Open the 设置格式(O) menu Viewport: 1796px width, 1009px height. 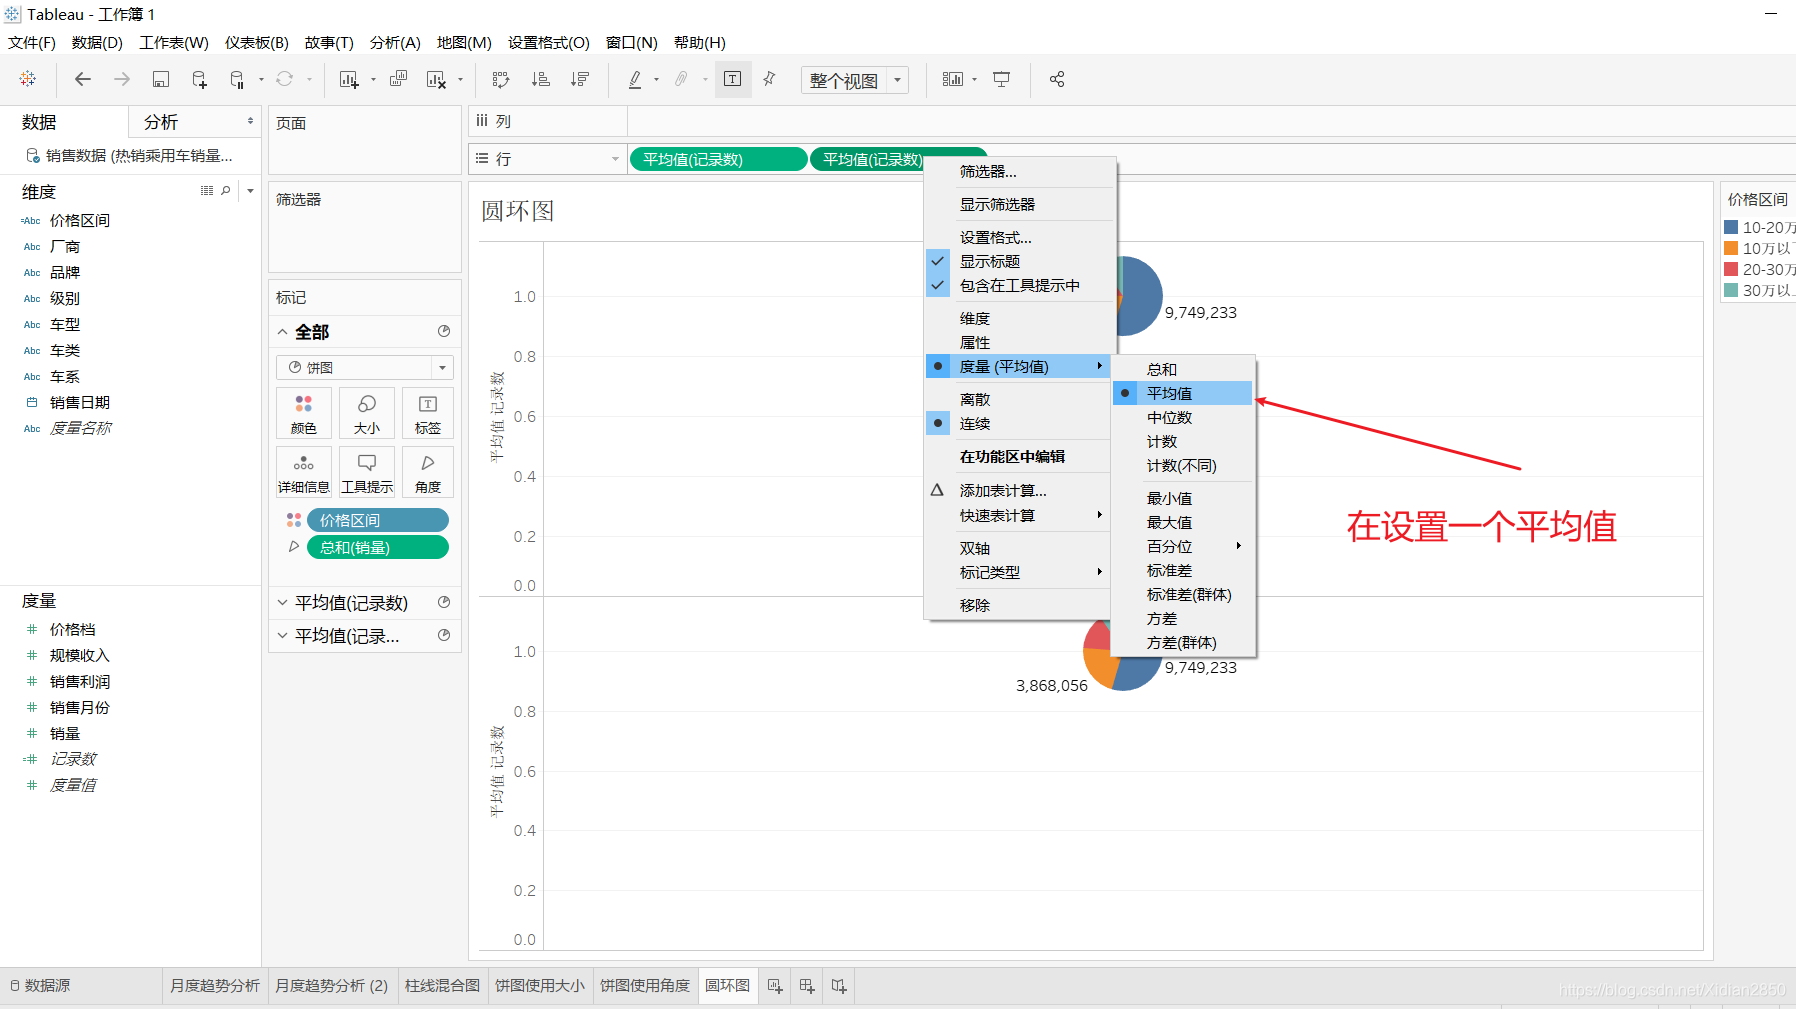pyautogui.click(x=548, y=43)
